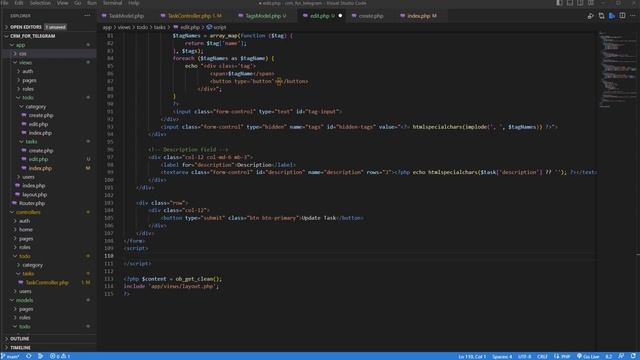
Task: Open the File menu
Action: (x=5, y=3)
